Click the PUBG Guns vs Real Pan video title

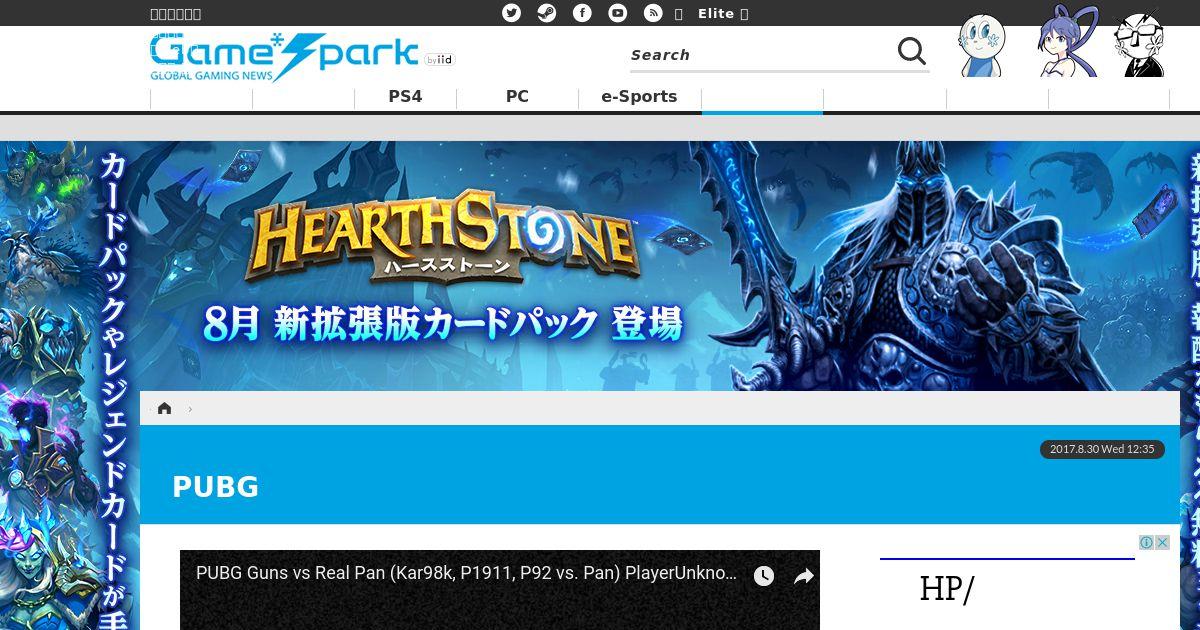tap(466, 574)
